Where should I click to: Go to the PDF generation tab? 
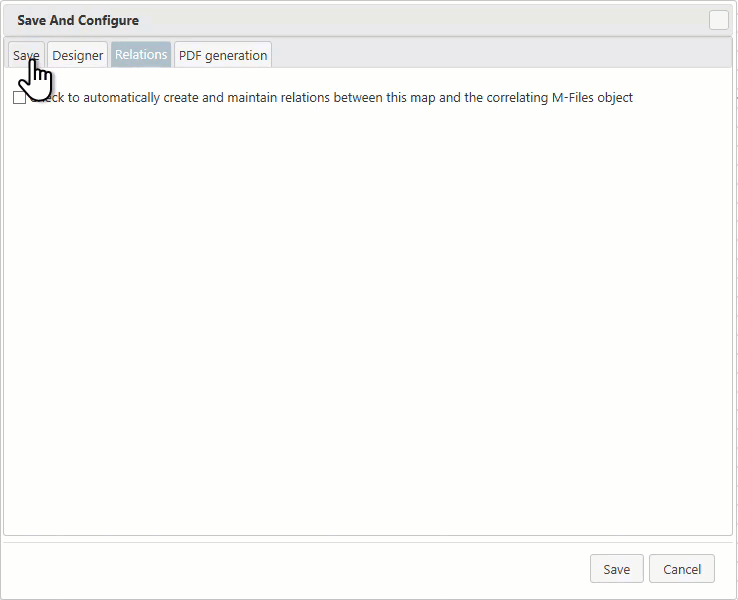pyautogui.click(x=223, y=55)
